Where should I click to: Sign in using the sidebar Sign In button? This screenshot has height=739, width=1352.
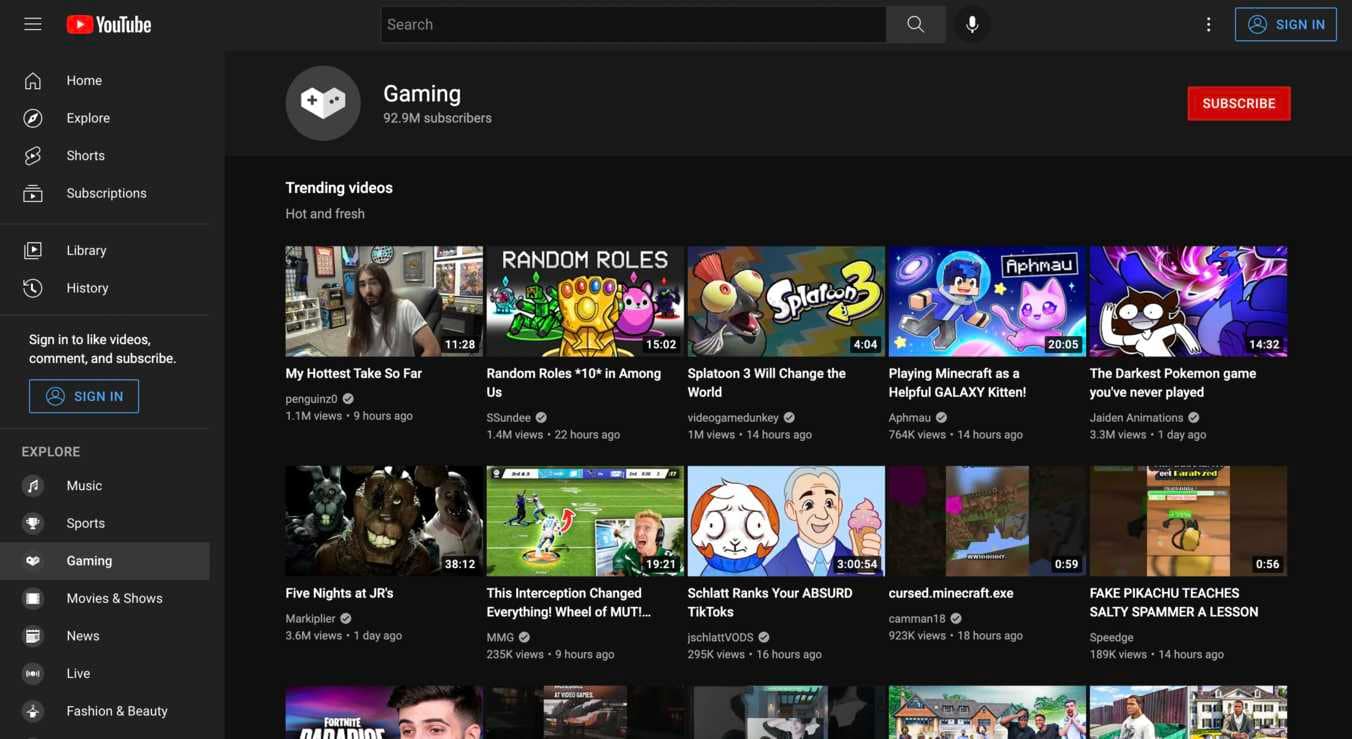pos(83,396)
